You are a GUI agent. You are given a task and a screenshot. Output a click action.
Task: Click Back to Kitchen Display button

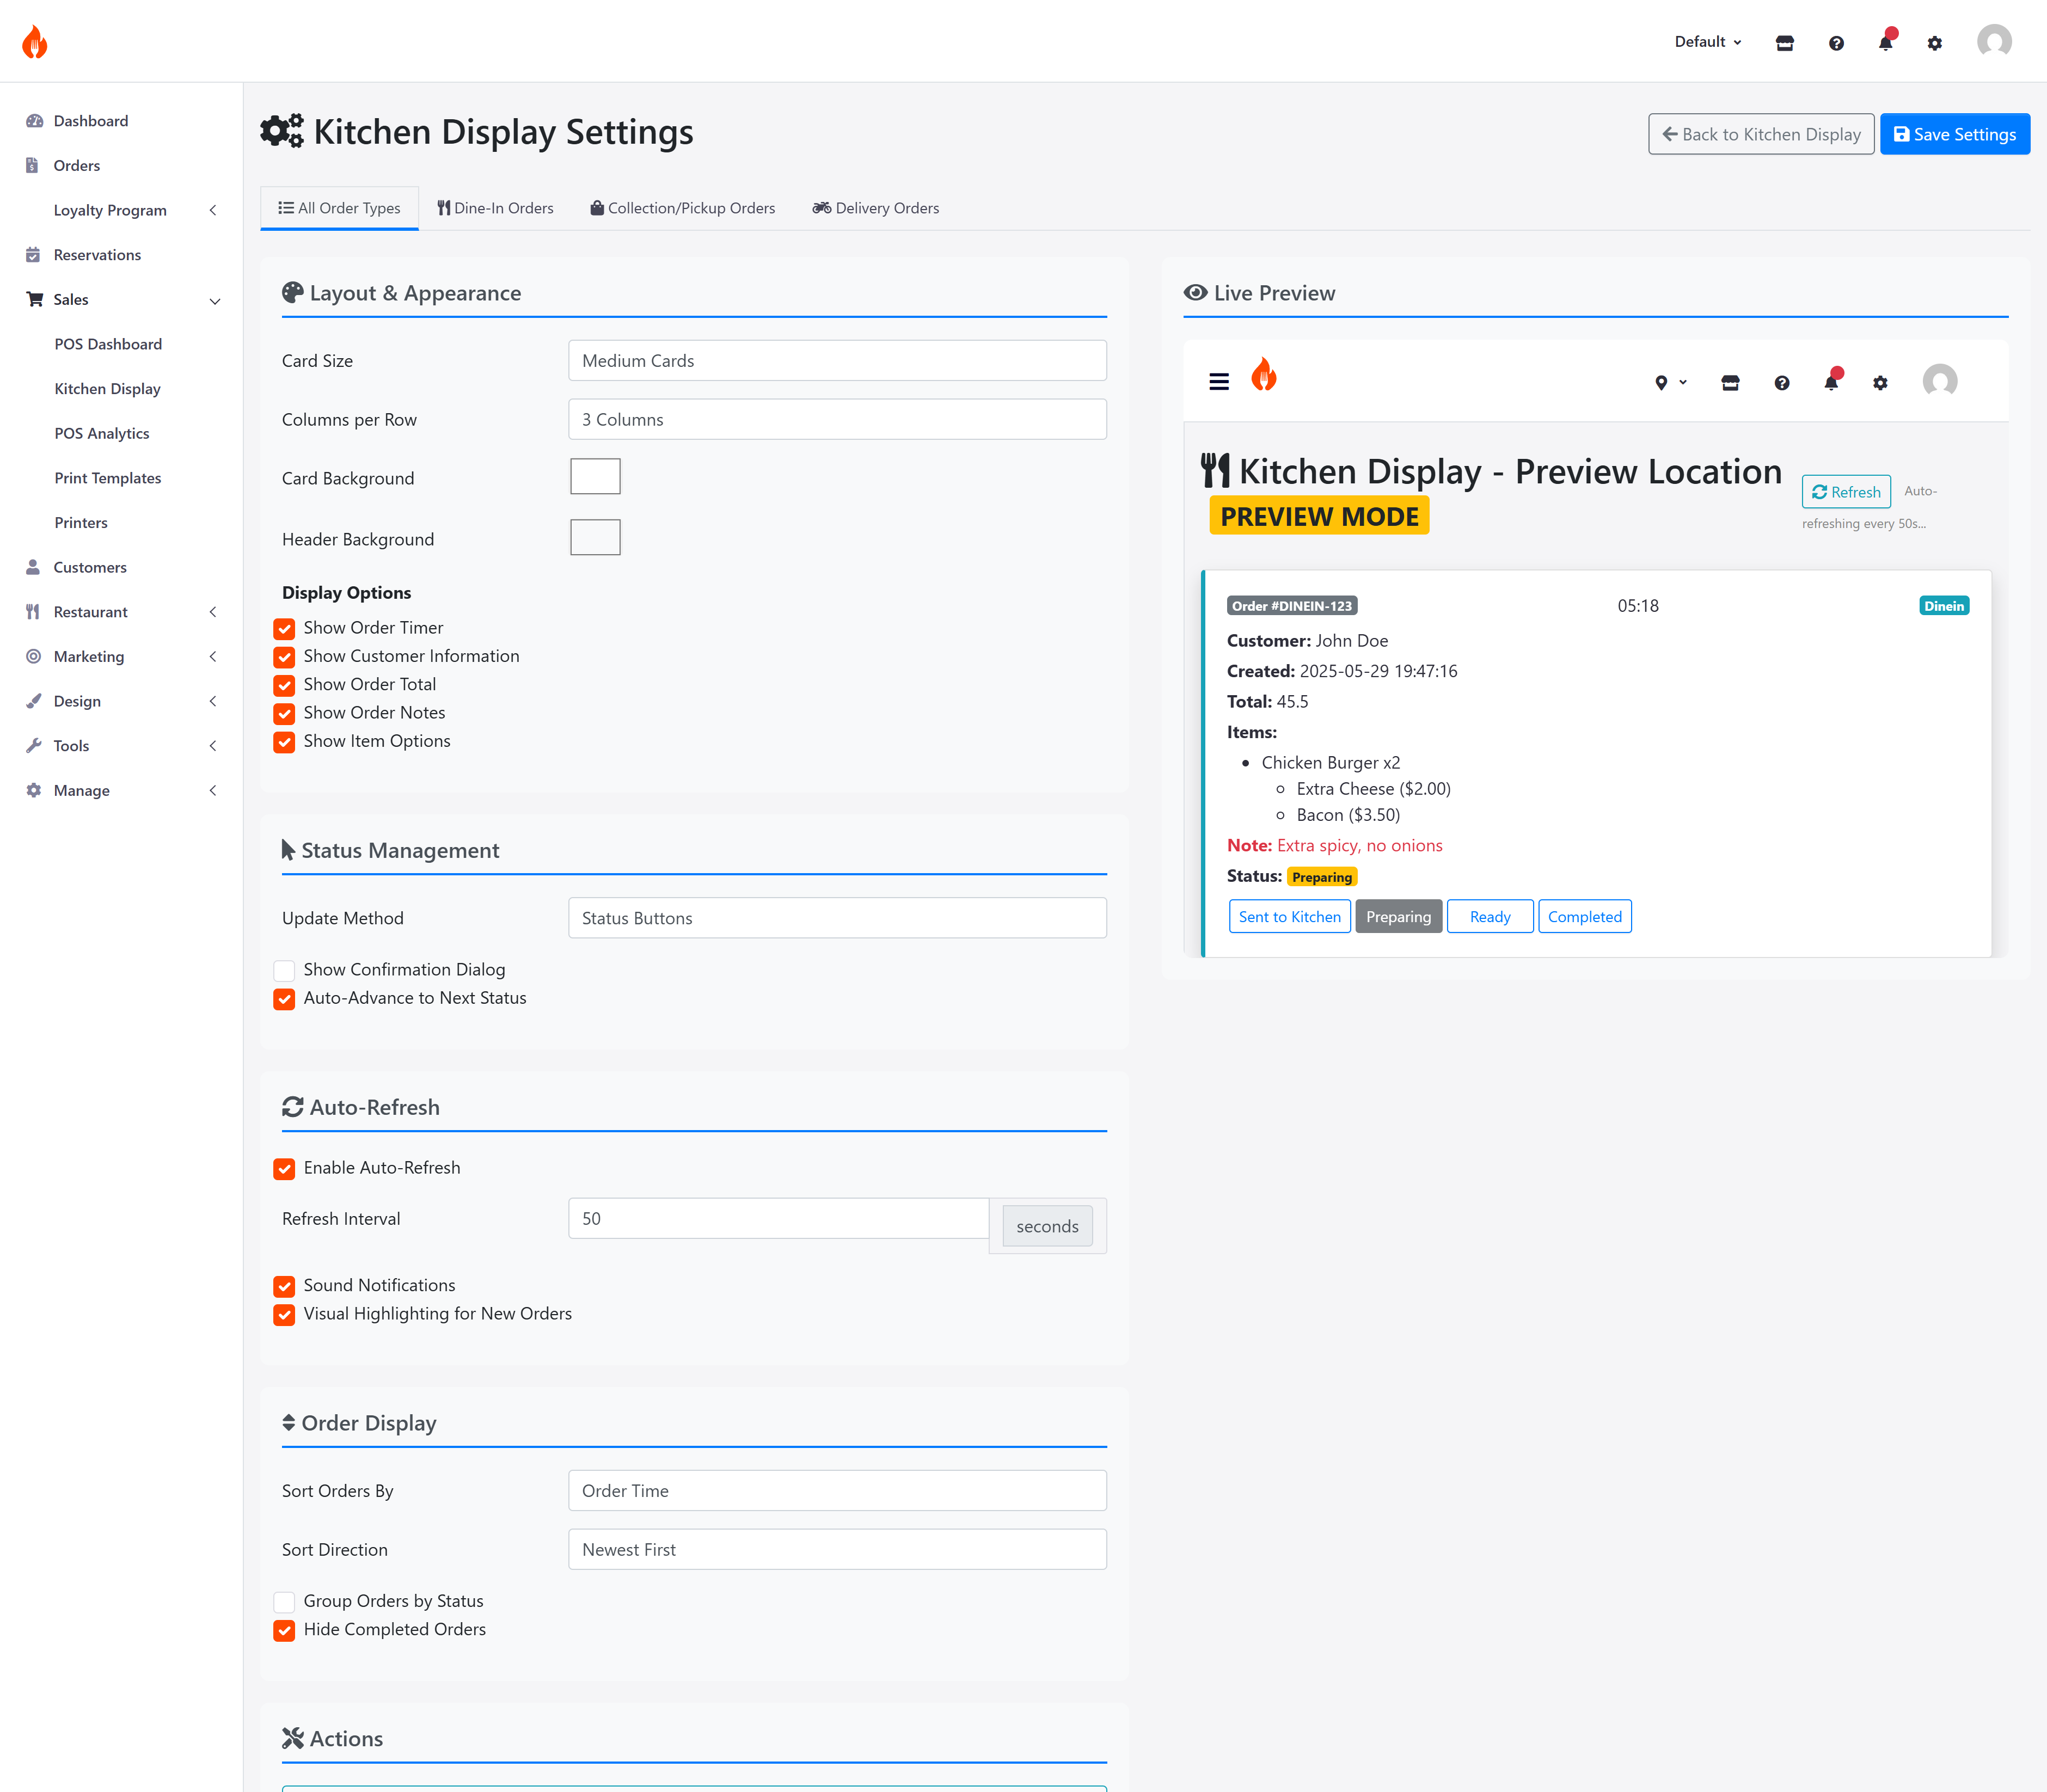point(1760,134)
